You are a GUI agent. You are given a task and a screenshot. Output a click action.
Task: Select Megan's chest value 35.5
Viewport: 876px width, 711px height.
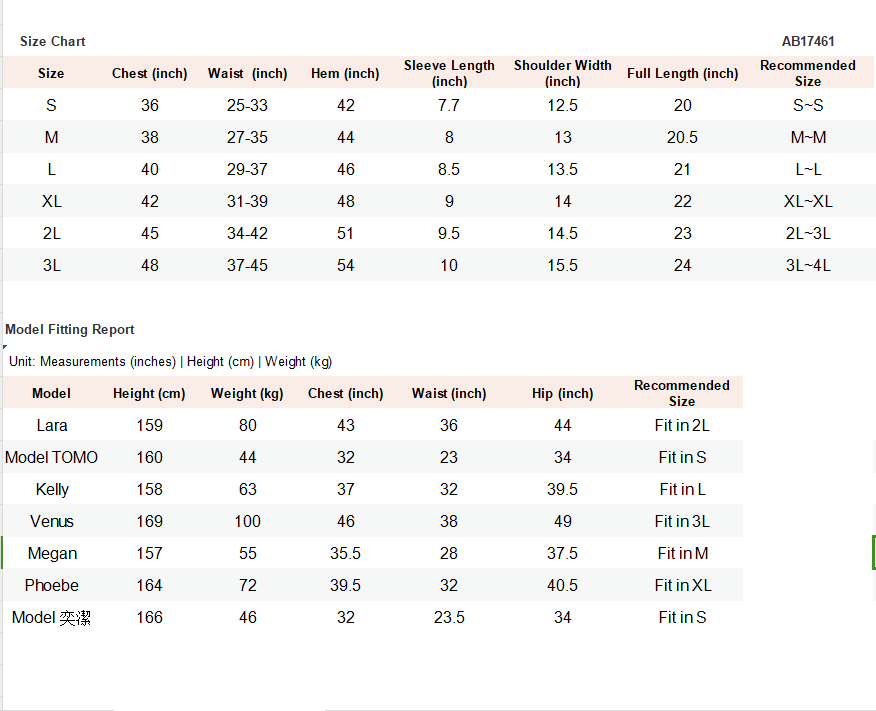point(345,553)
